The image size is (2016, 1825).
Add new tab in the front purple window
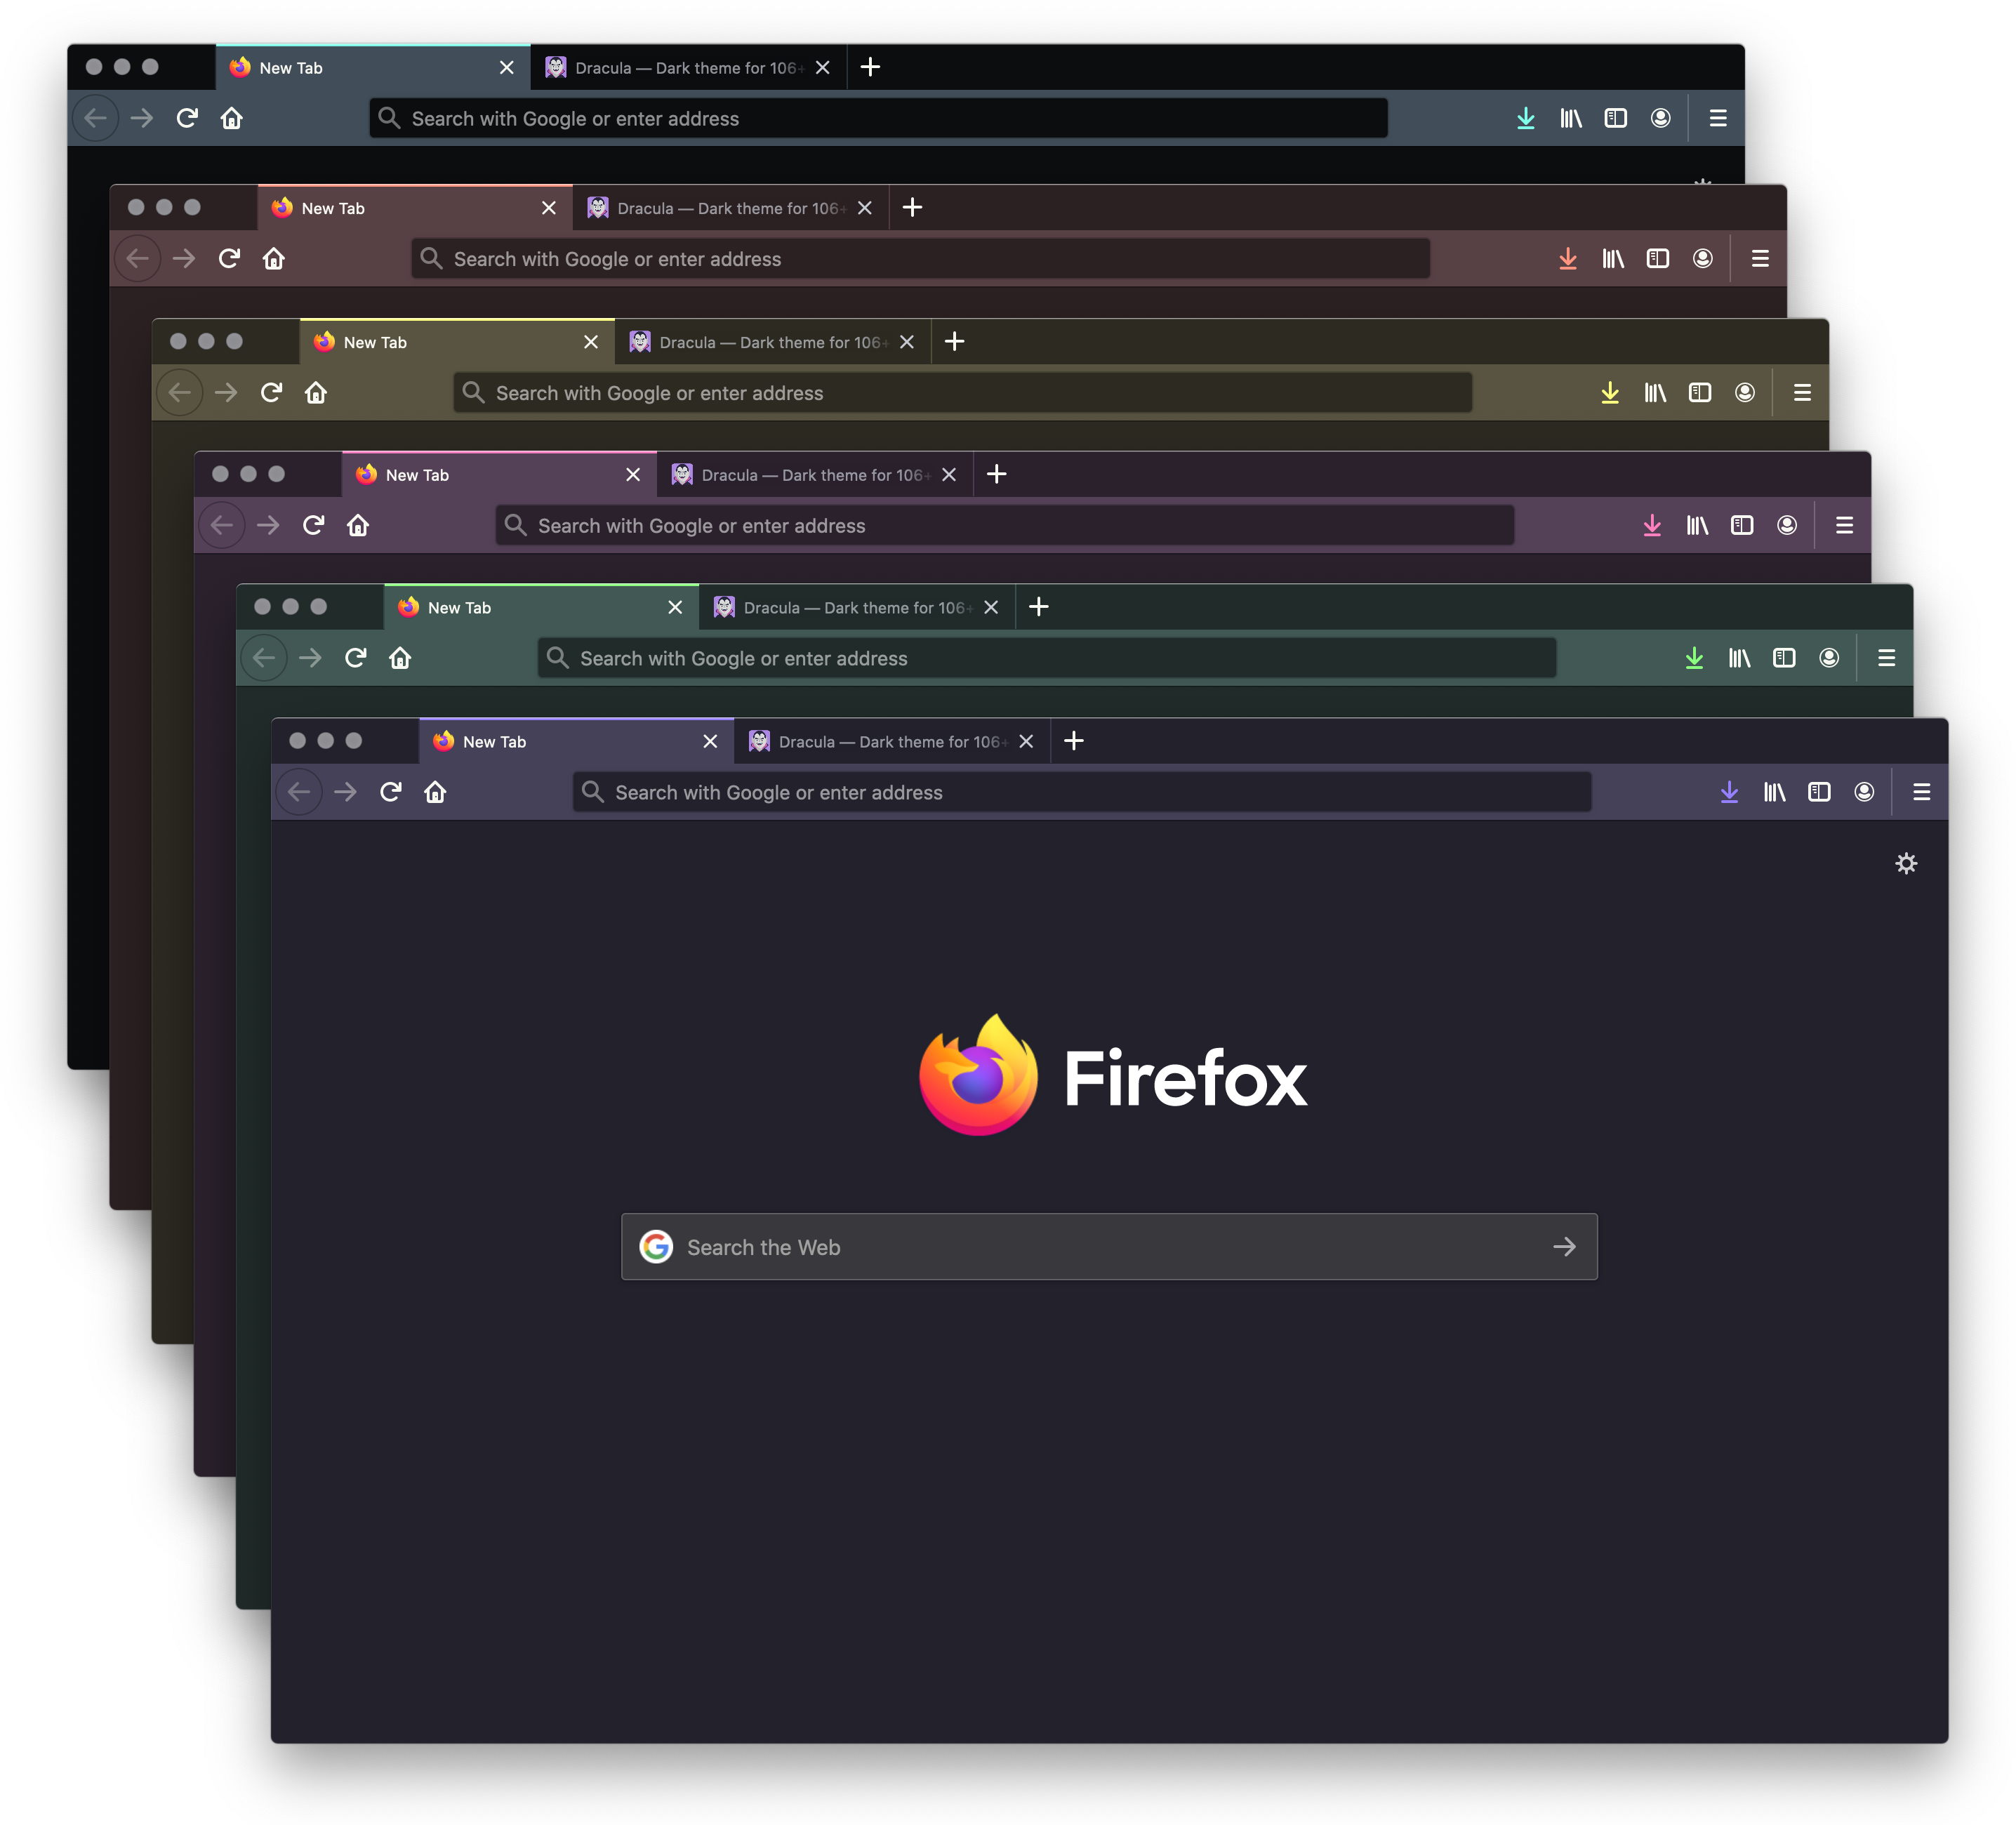coord(1074,741)
